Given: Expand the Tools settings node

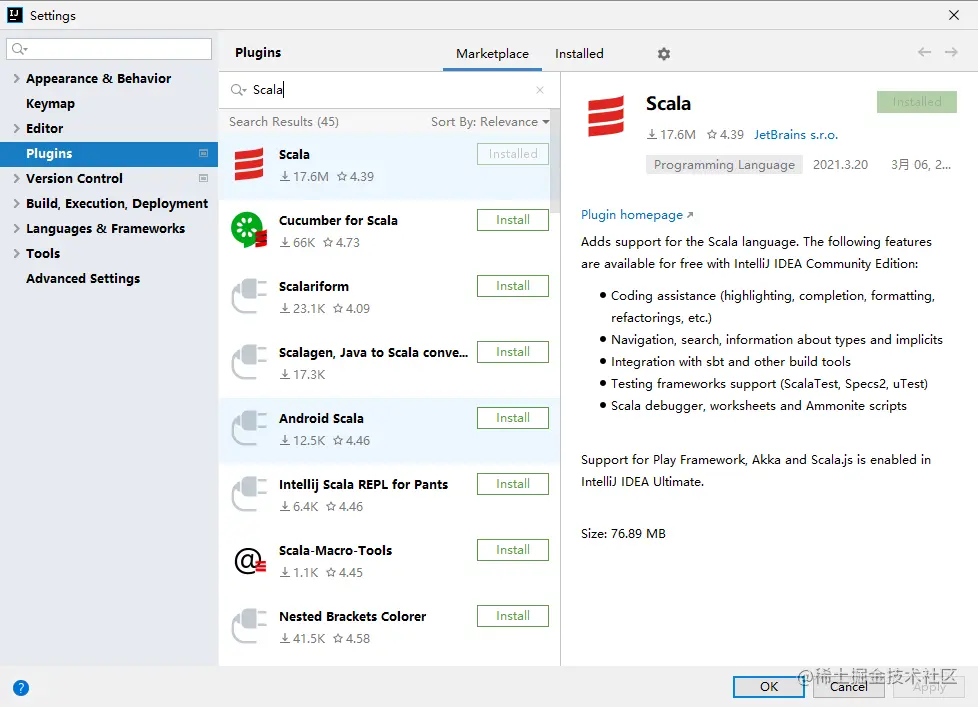Looking at the screenshot, I should click(16, 253).
